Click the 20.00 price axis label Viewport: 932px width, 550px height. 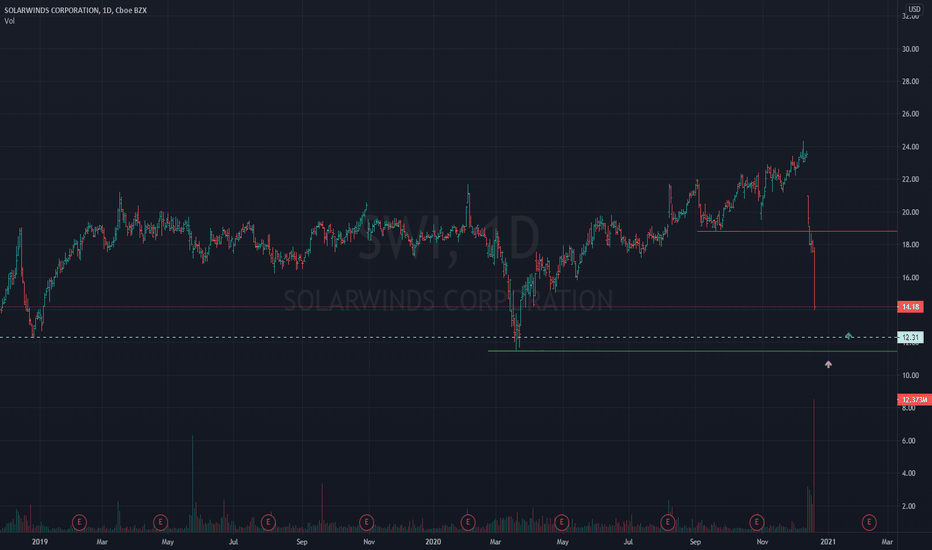pos(911,212)
